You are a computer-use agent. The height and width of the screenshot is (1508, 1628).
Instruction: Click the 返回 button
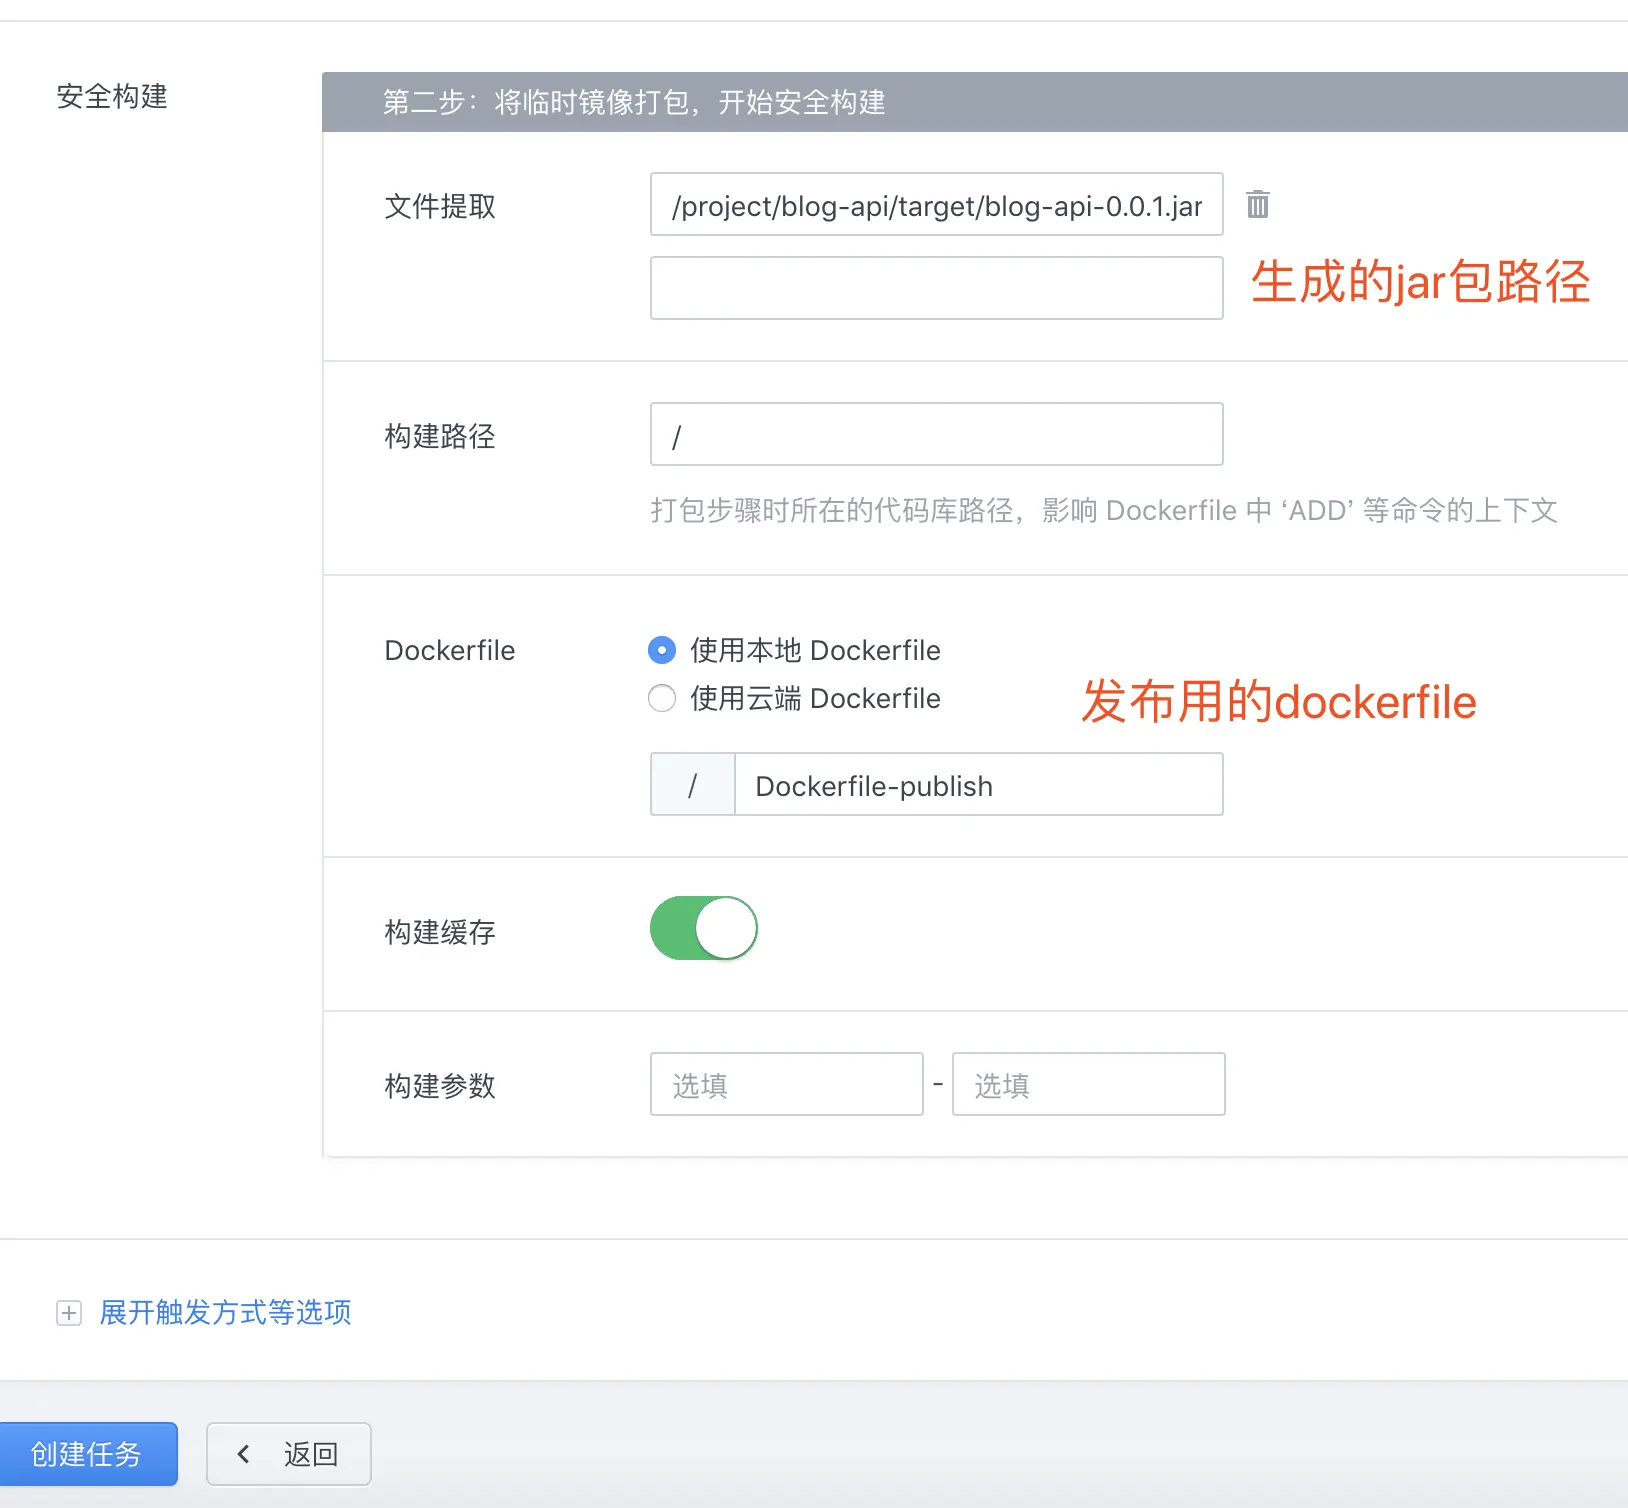click(289, 1454)
